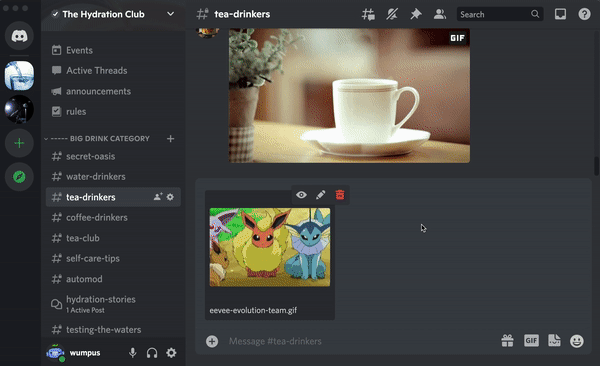The width and height of the screenshot is (600, 366).
Task: Spoiler attachment with eye icon
Action: tap(301, 195)
